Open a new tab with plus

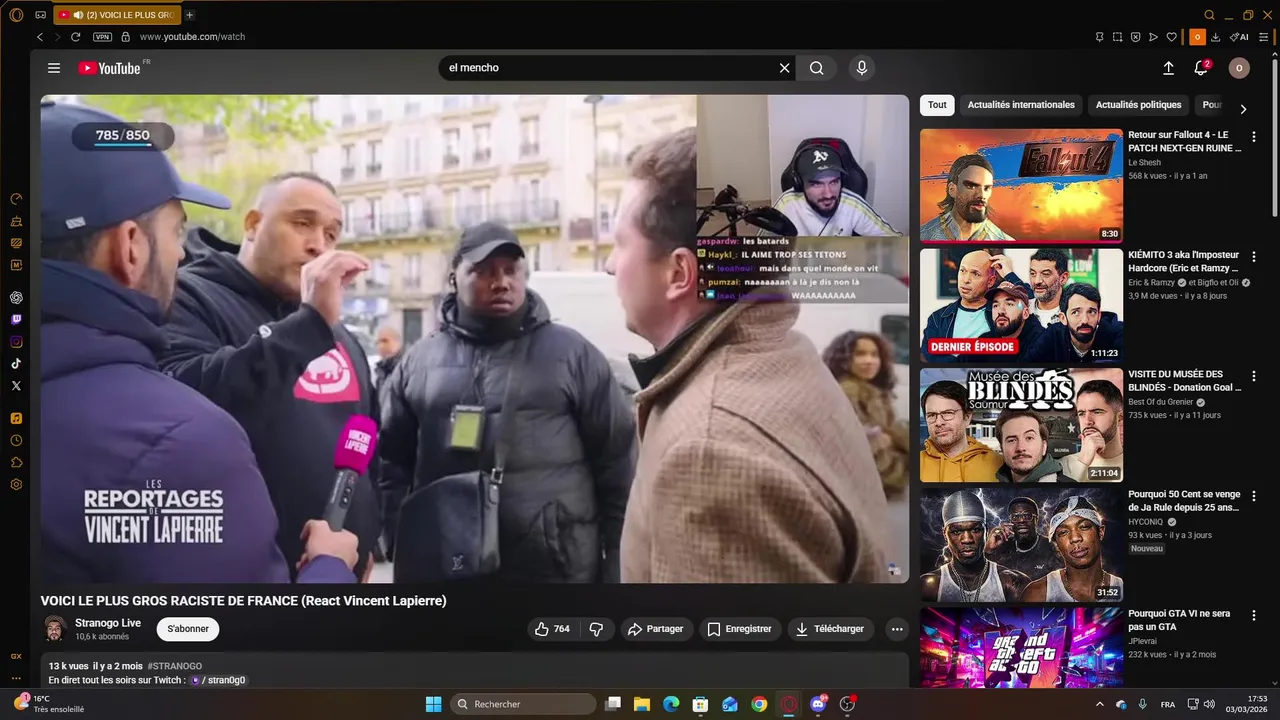[x=190, y=15]
